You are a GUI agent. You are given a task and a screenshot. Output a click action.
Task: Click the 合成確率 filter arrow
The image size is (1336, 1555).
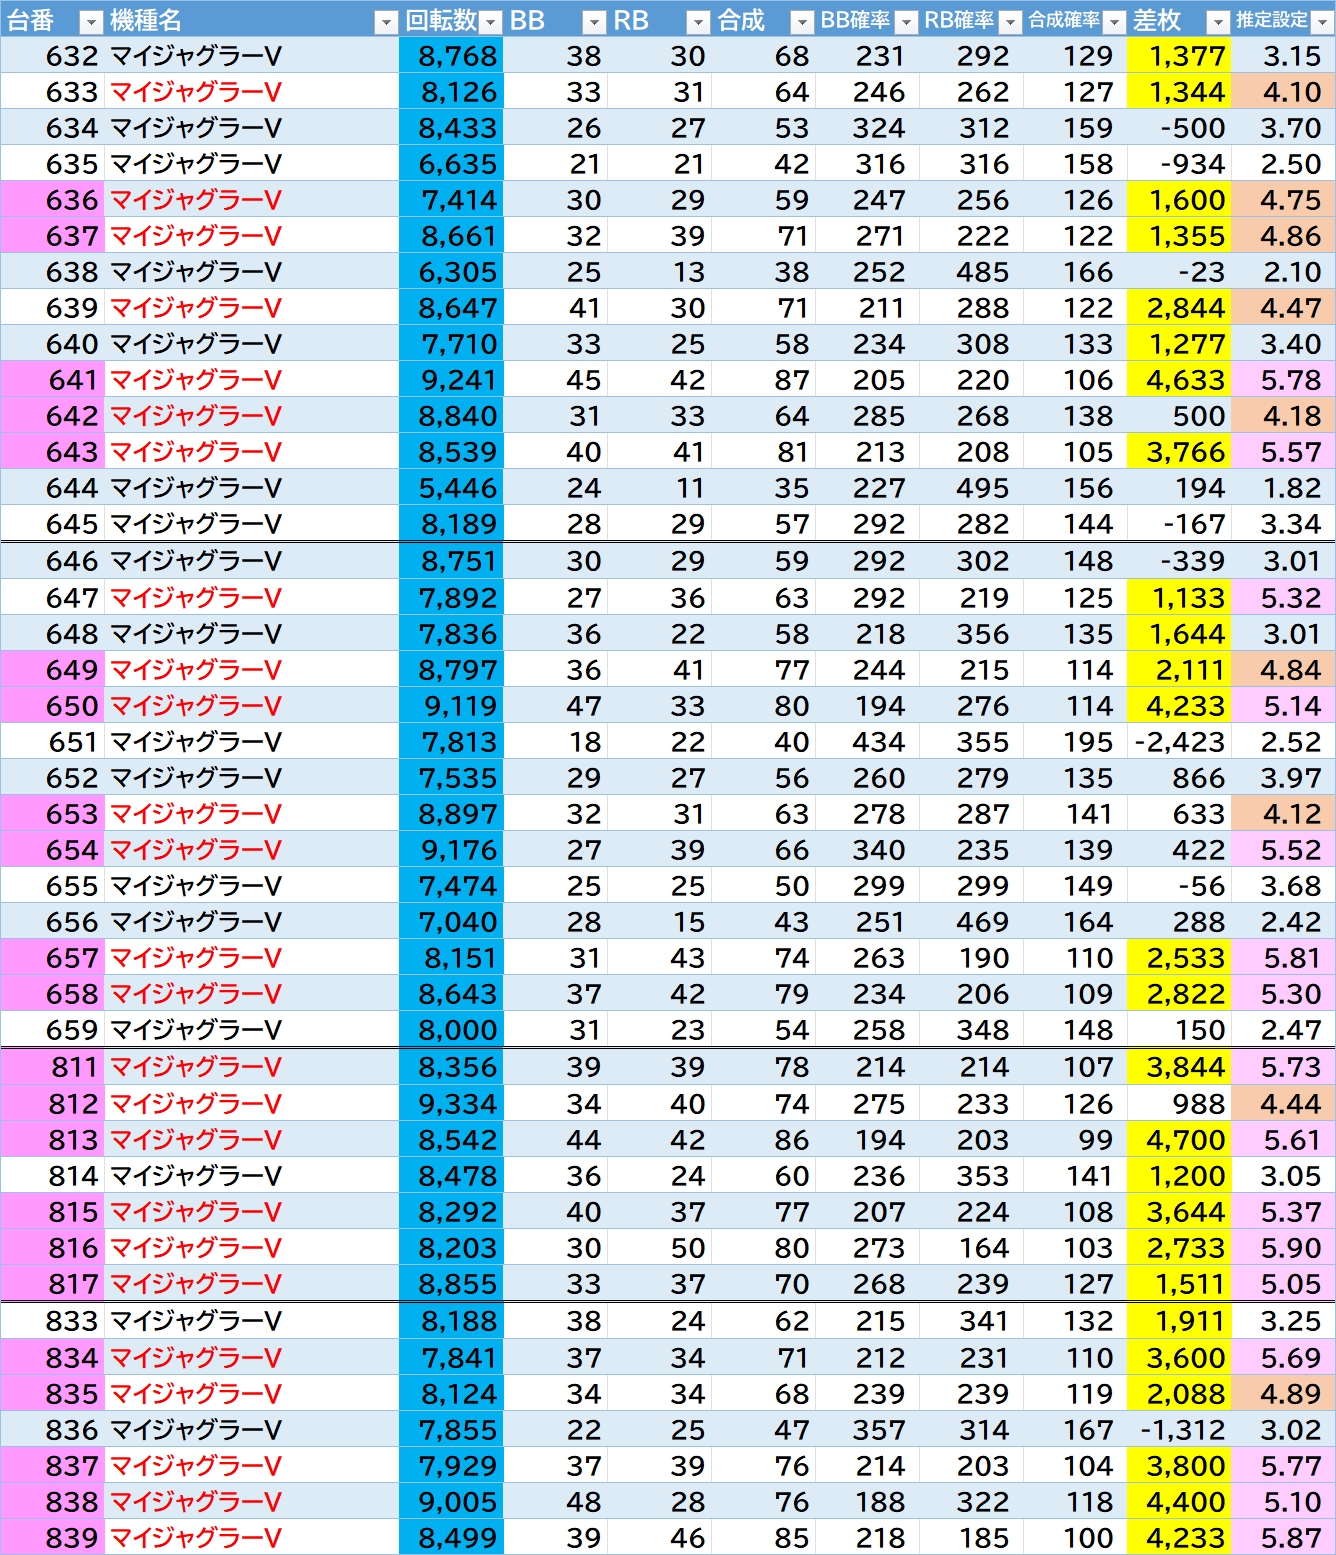click(x=1114, y=22)
